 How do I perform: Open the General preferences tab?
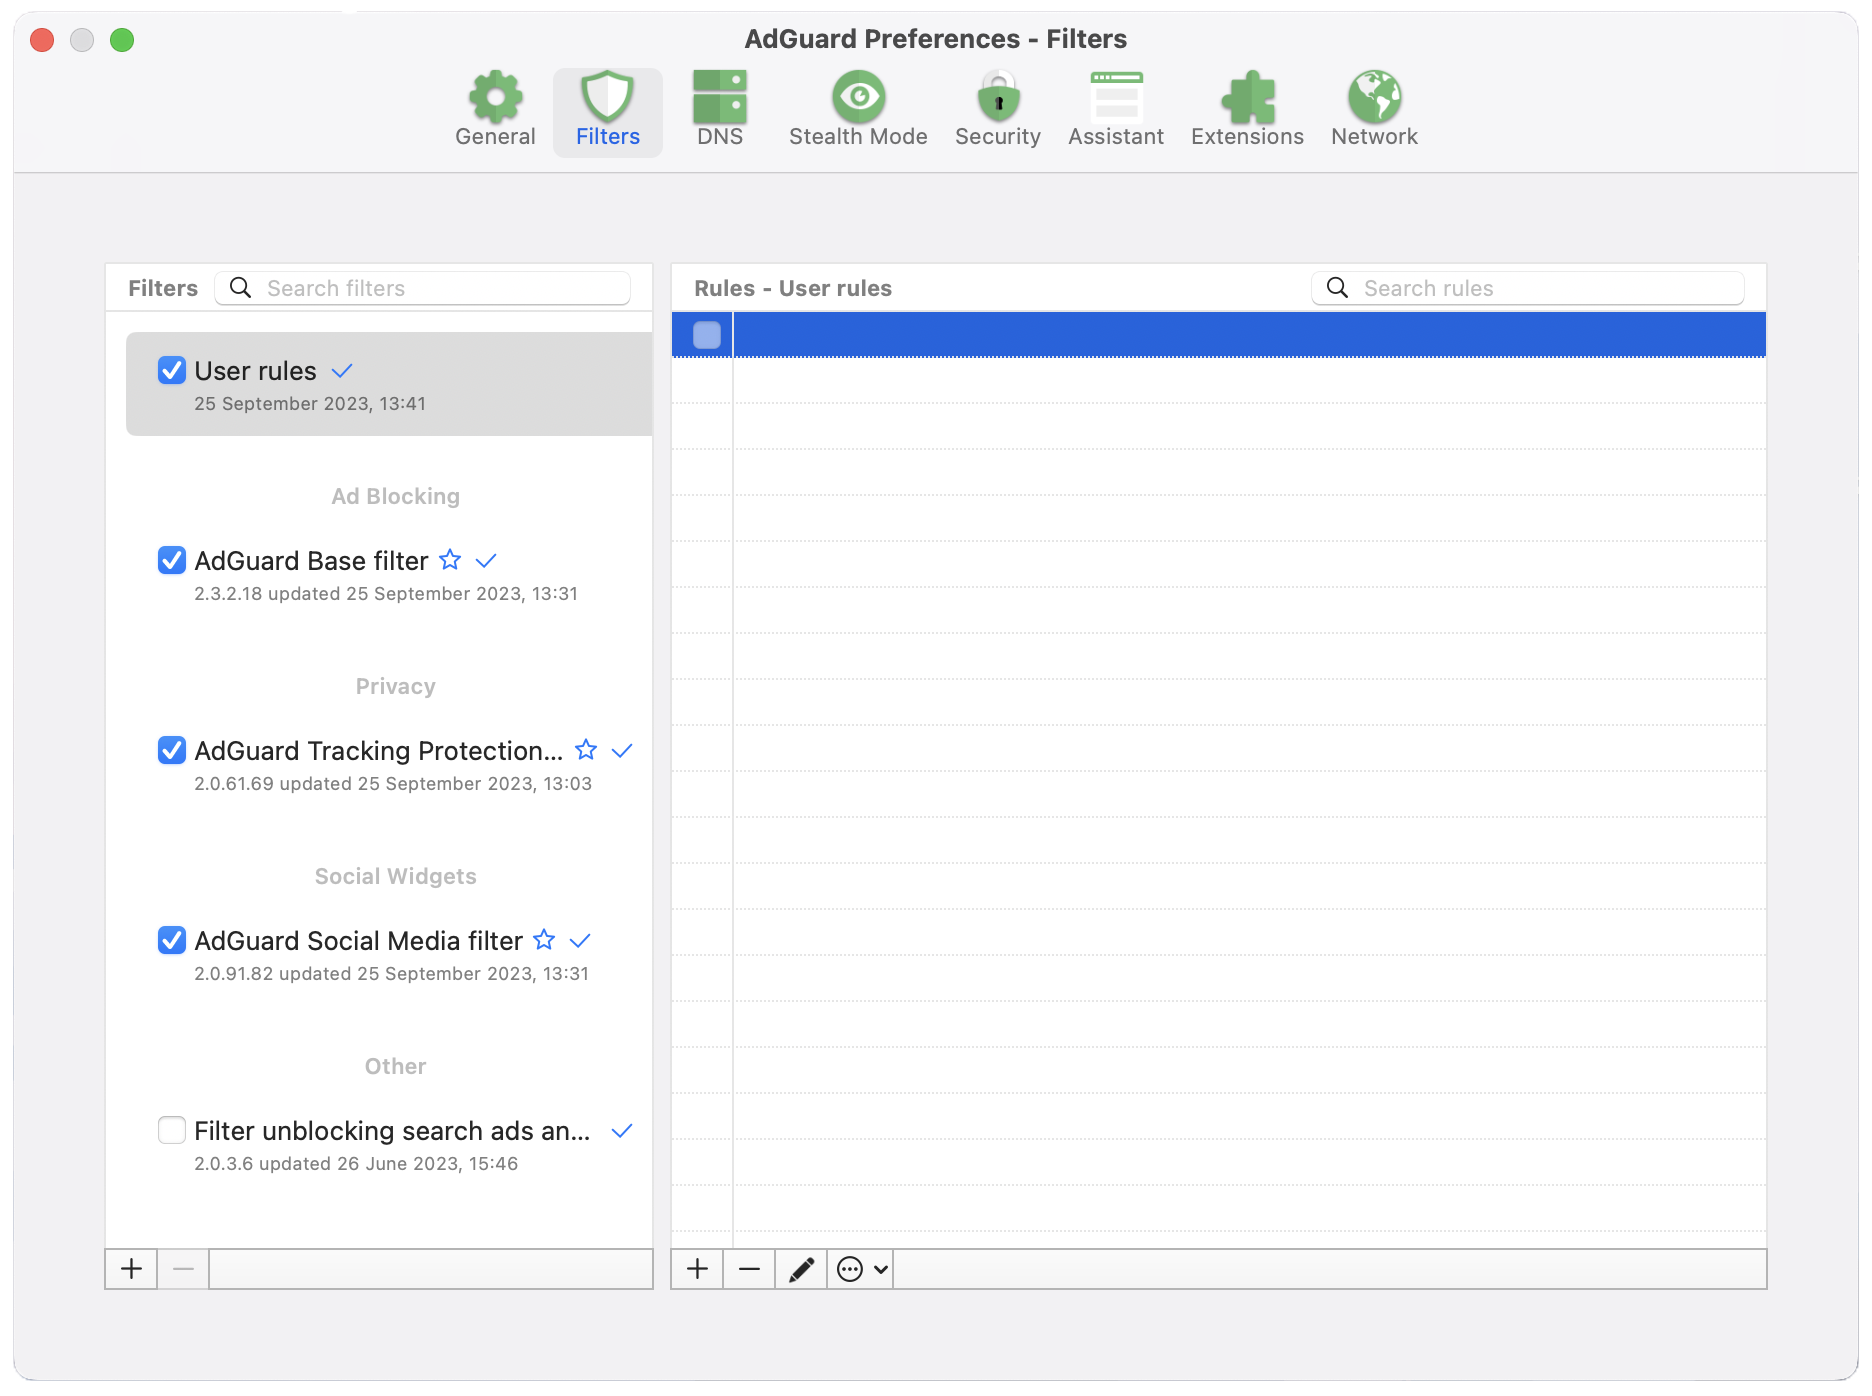tap(495, 111)
